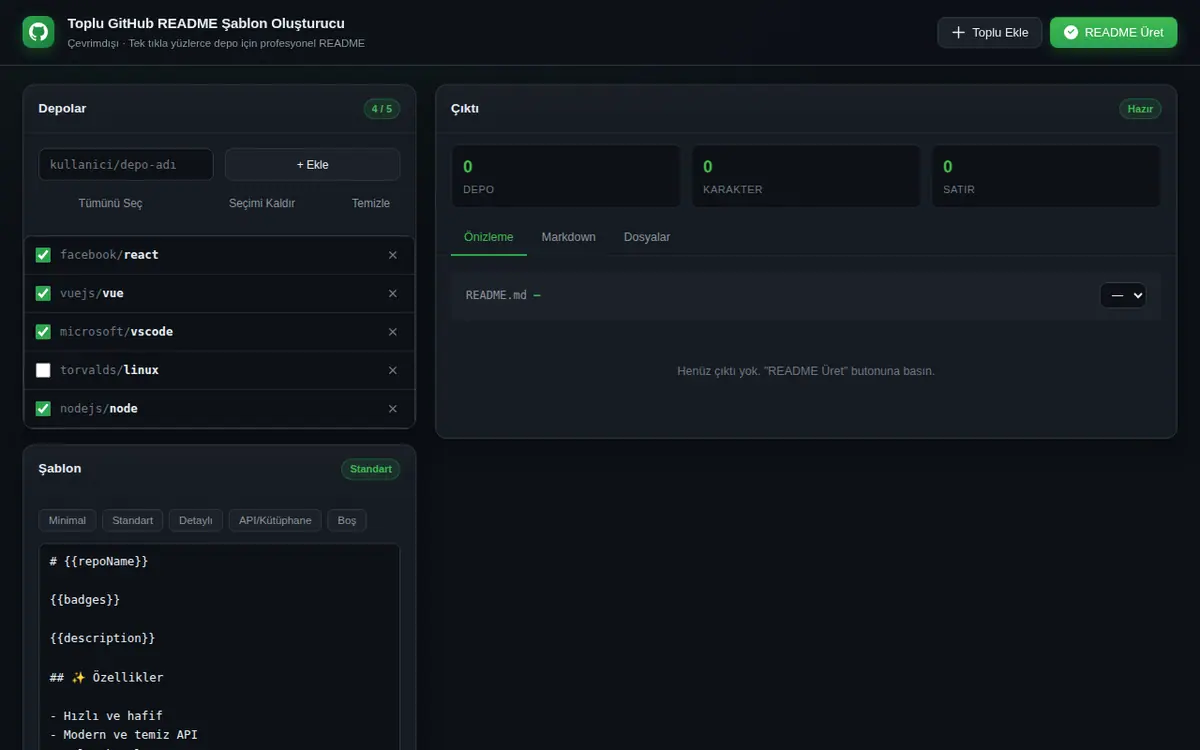Click the {{badges}} line in template

click(85, 600)
